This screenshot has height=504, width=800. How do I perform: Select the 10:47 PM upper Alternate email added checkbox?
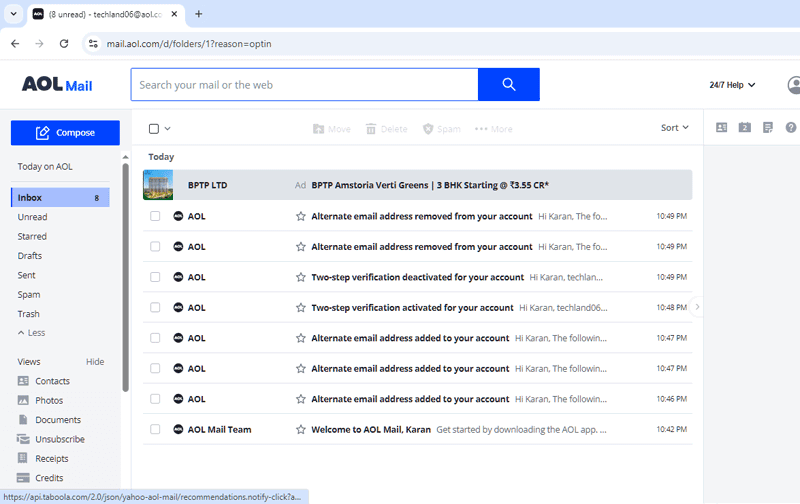point(155,338)
